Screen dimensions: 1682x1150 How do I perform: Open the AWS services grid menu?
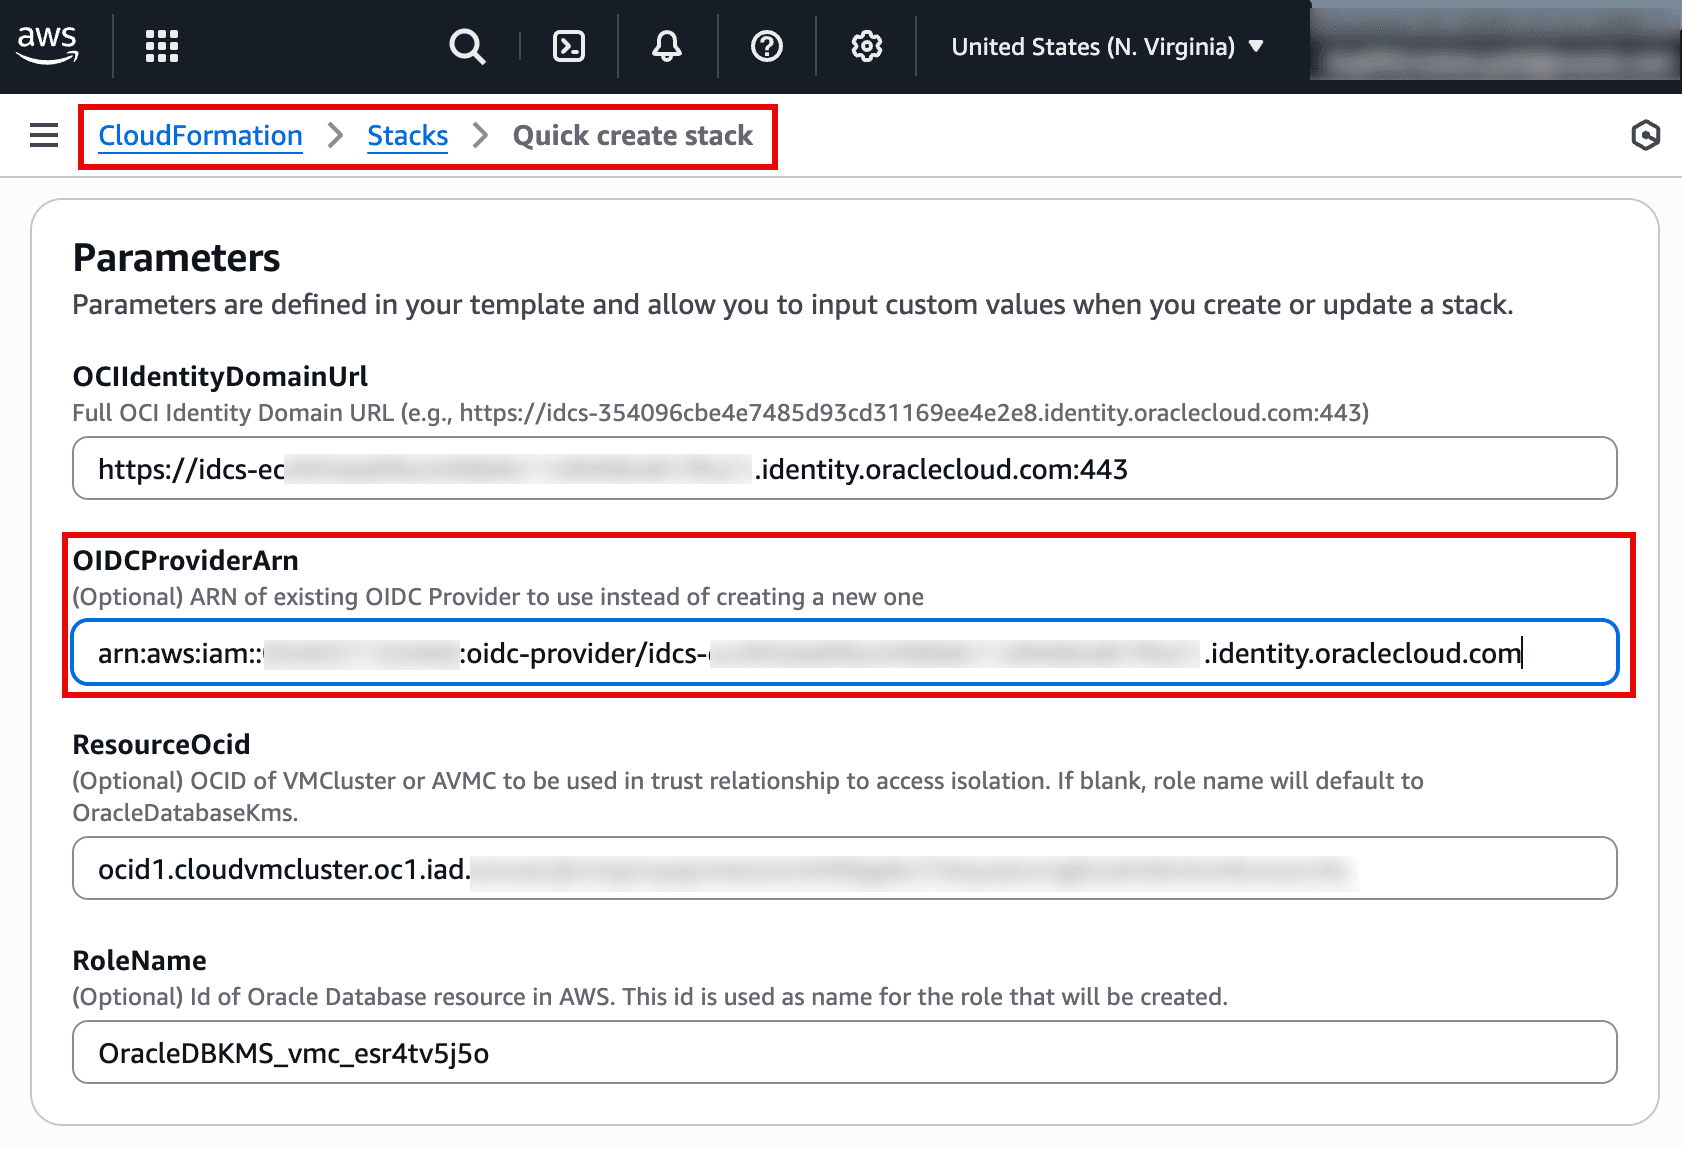162,46
